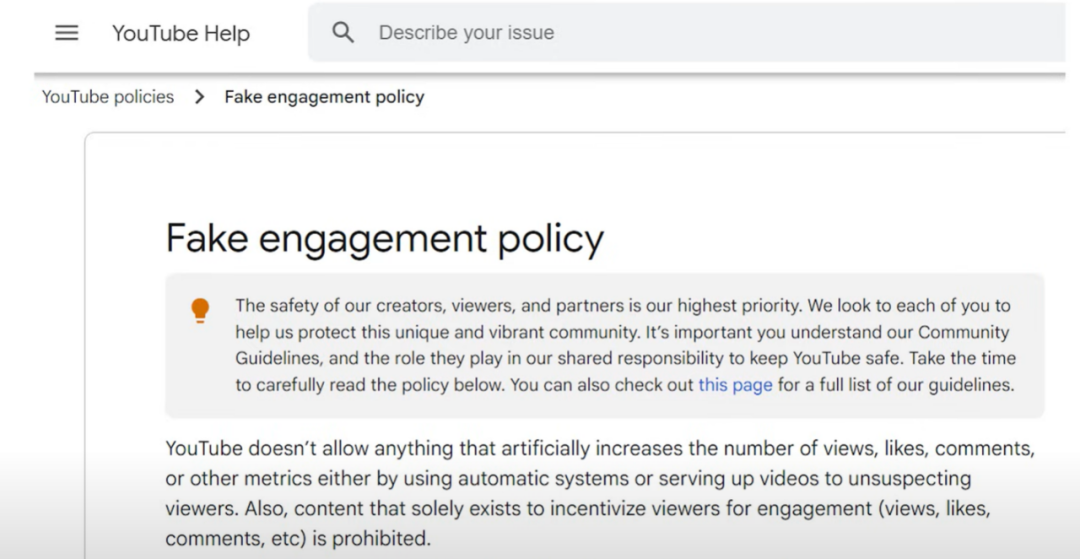
Task: Open the "YouTube policies" breadcrumb link
Action: (x=108, y=97)
